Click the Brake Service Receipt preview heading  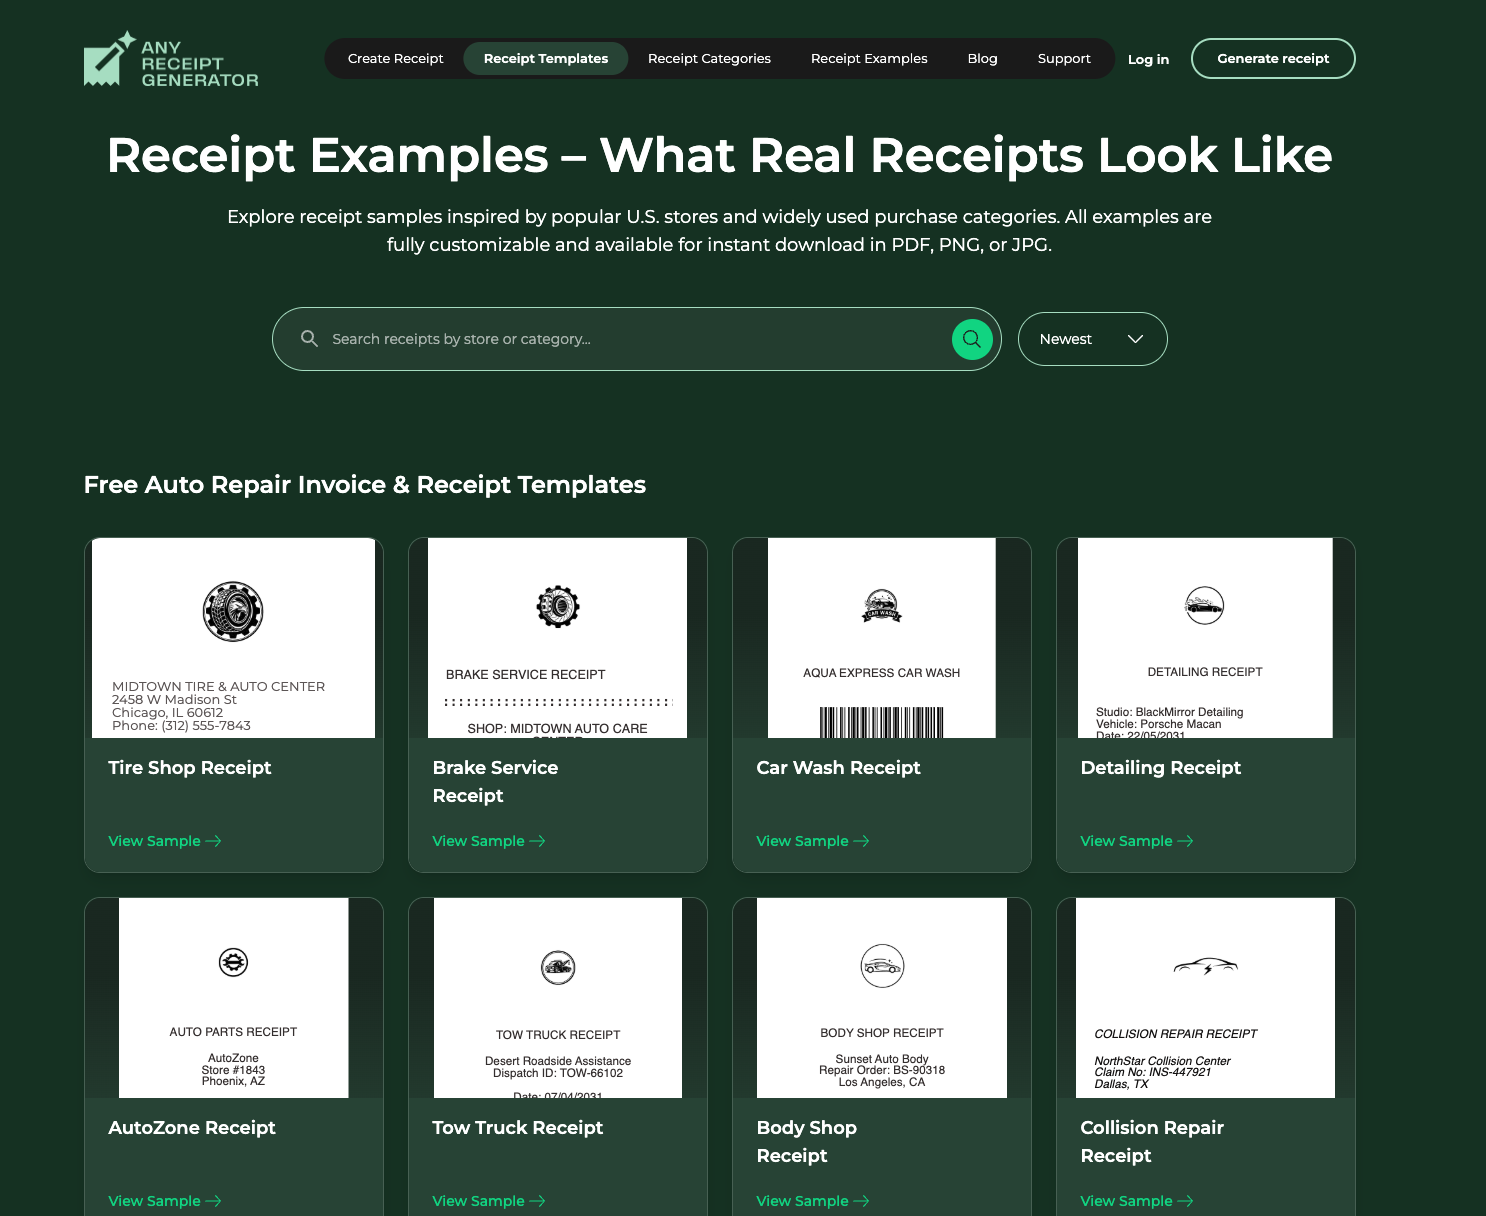pyautogui.click(x=525, y=675)
